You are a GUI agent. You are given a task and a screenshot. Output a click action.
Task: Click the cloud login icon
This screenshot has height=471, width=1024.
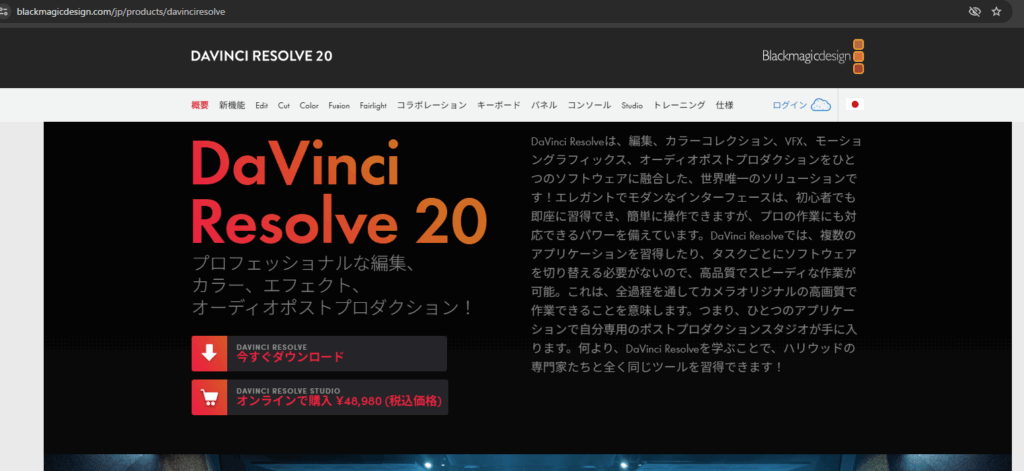(x=821, y=105)
